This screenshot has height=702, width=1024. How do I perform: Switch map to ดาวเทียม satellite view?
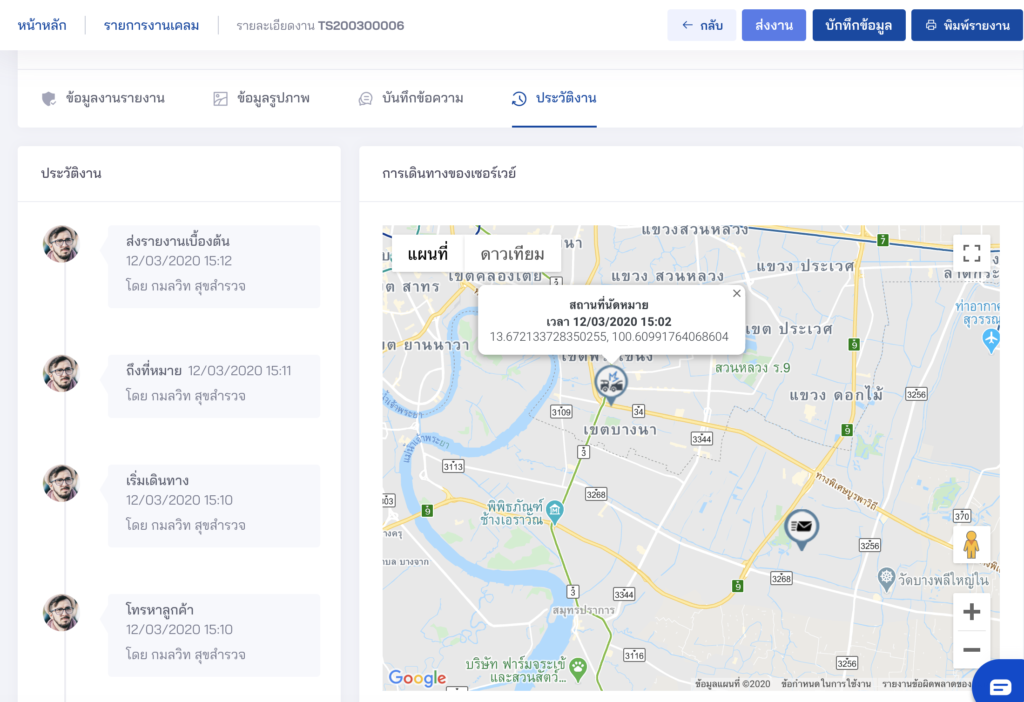point(513,253)
